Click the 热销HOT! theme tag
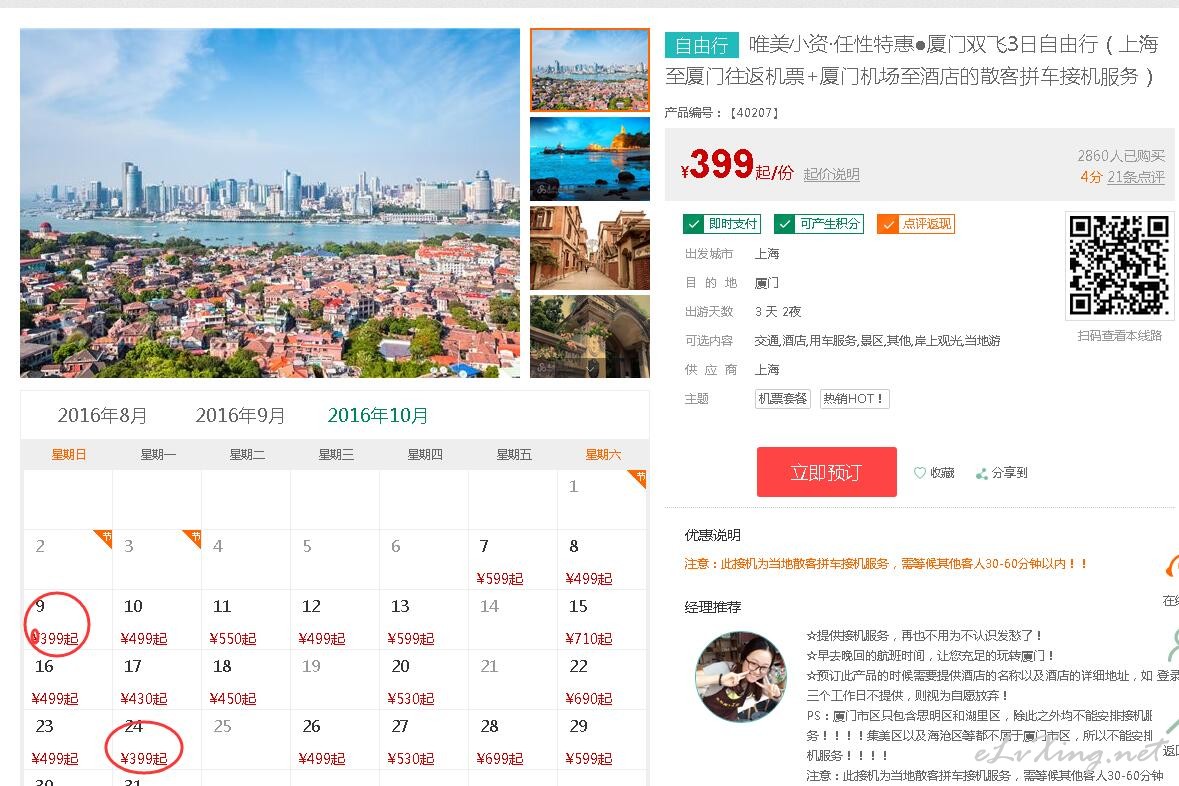The image size is (1179, 786). point(854,399)
